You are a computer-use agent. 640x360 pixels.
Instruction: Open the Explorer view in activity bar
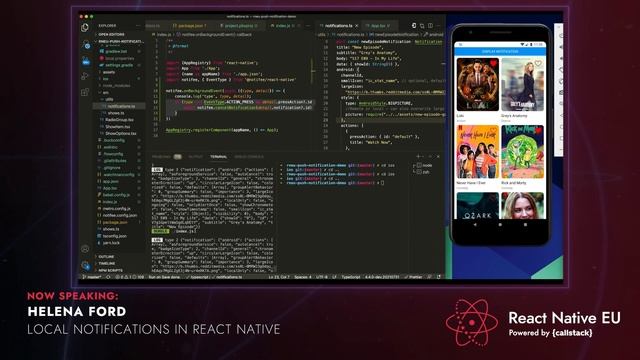click(x=85, y=28)
